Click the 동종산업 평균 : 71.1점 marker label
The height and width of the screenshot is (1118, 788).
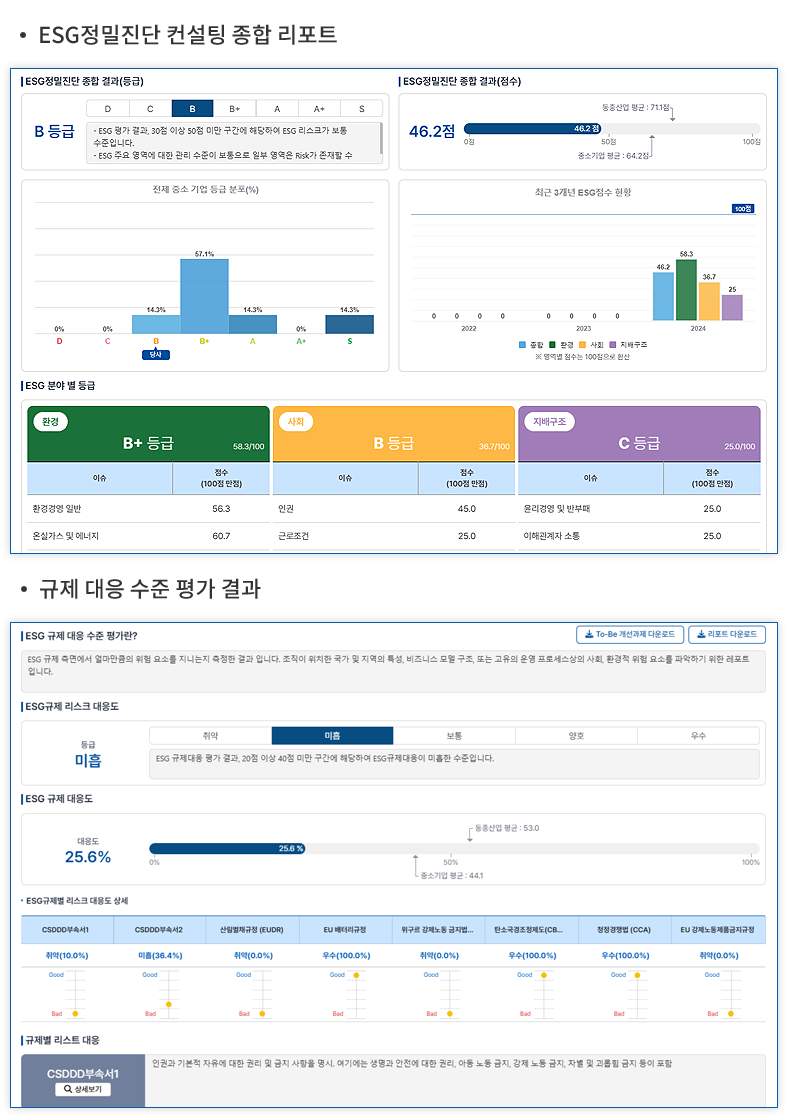[x=636, y=108]
